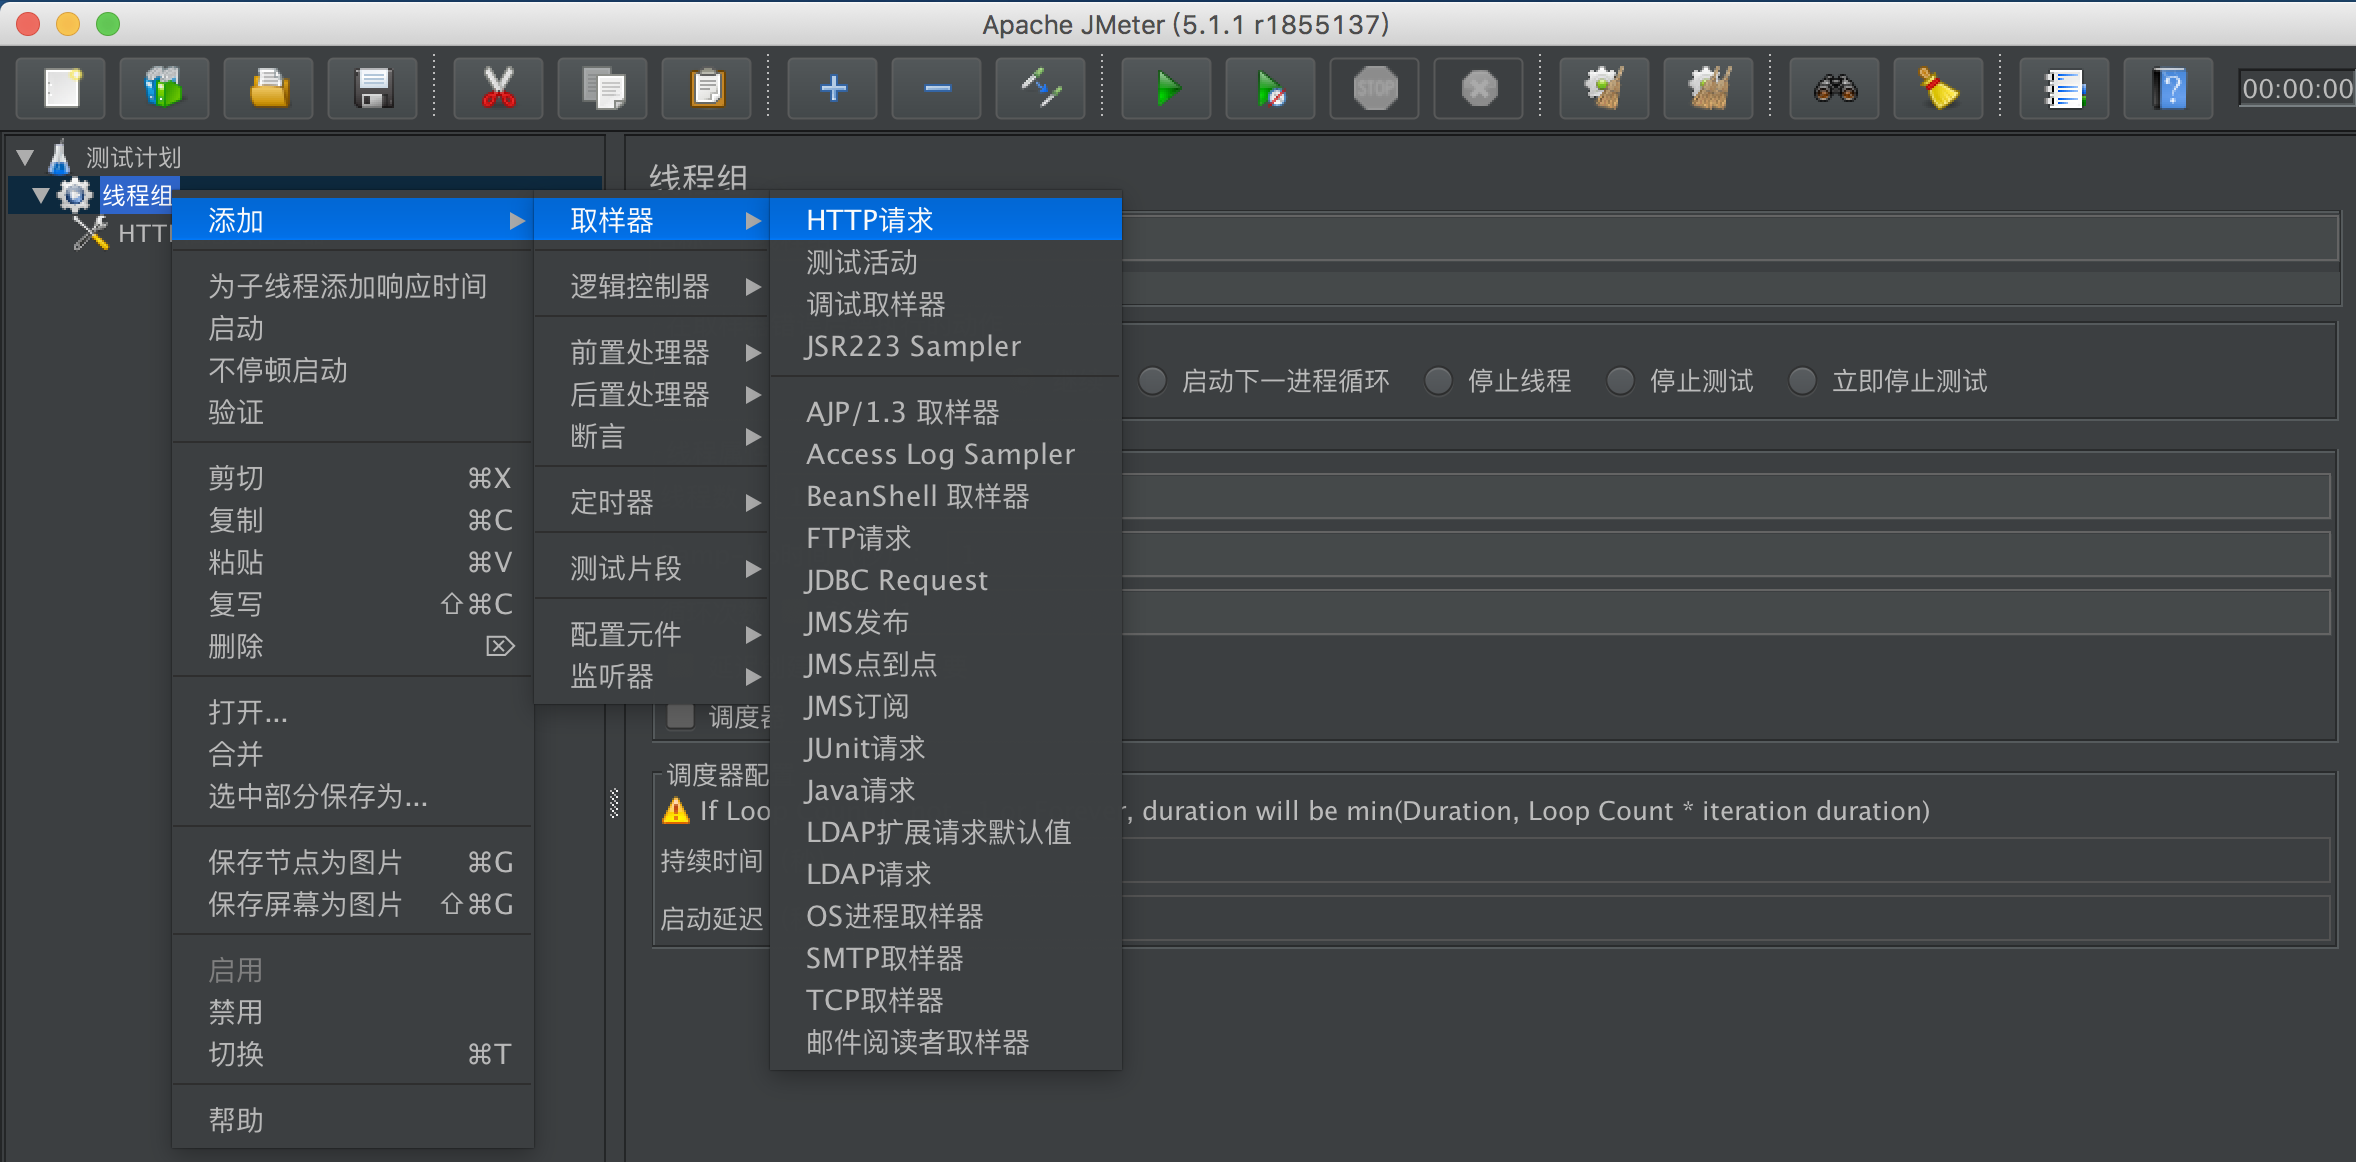Click the split pane divider handle

click(x=614, y=803)
